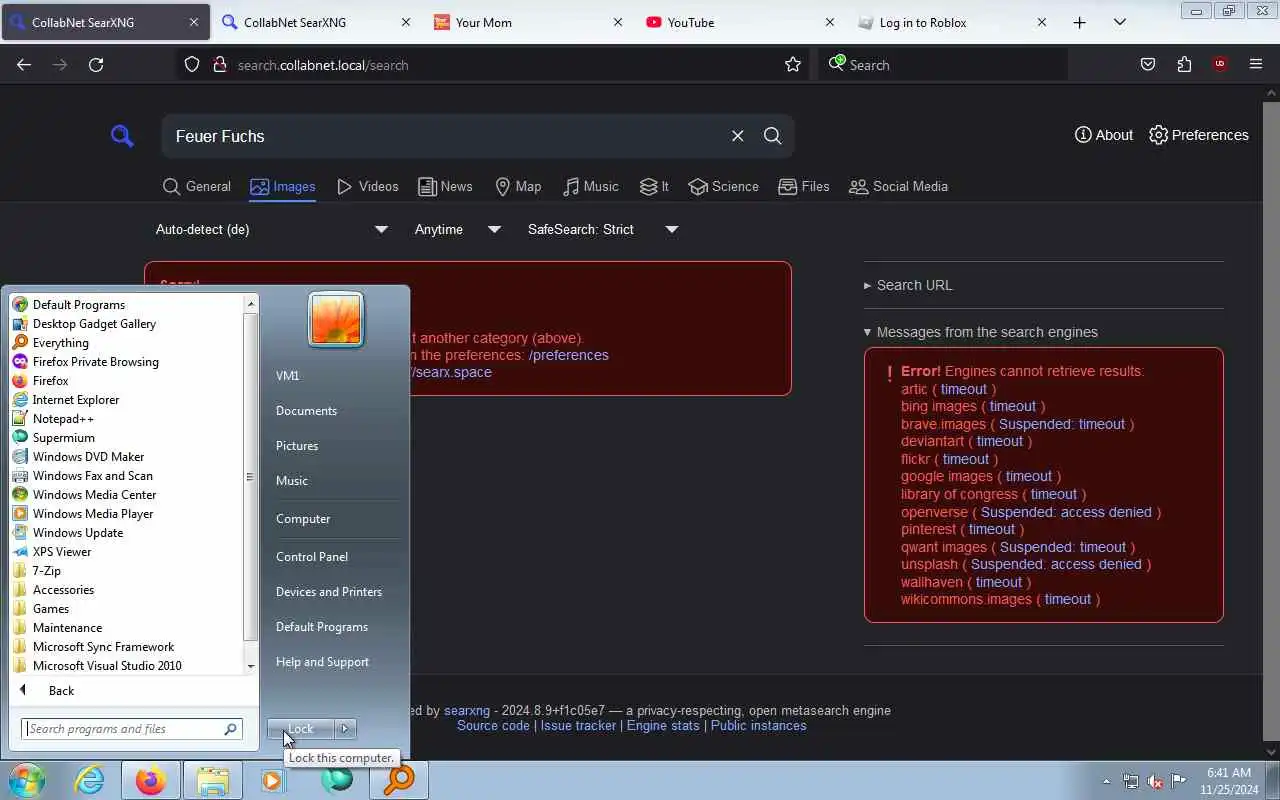Click the Firefox Search box in toolbar
The height and width of the screenshot is (800, 1280).
click(x=943, y=65)
